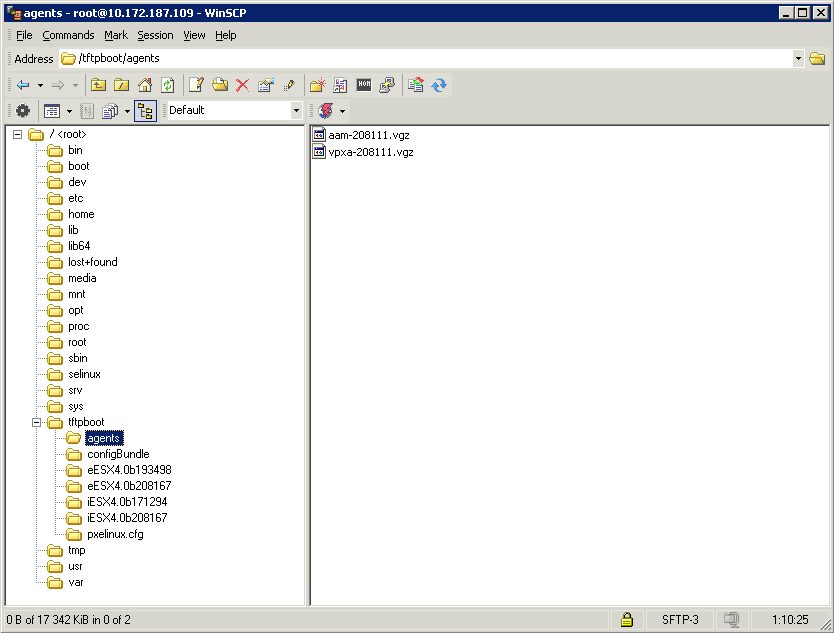
Task: Collapse the tftpboot tree node
Action: click(36, 422)
